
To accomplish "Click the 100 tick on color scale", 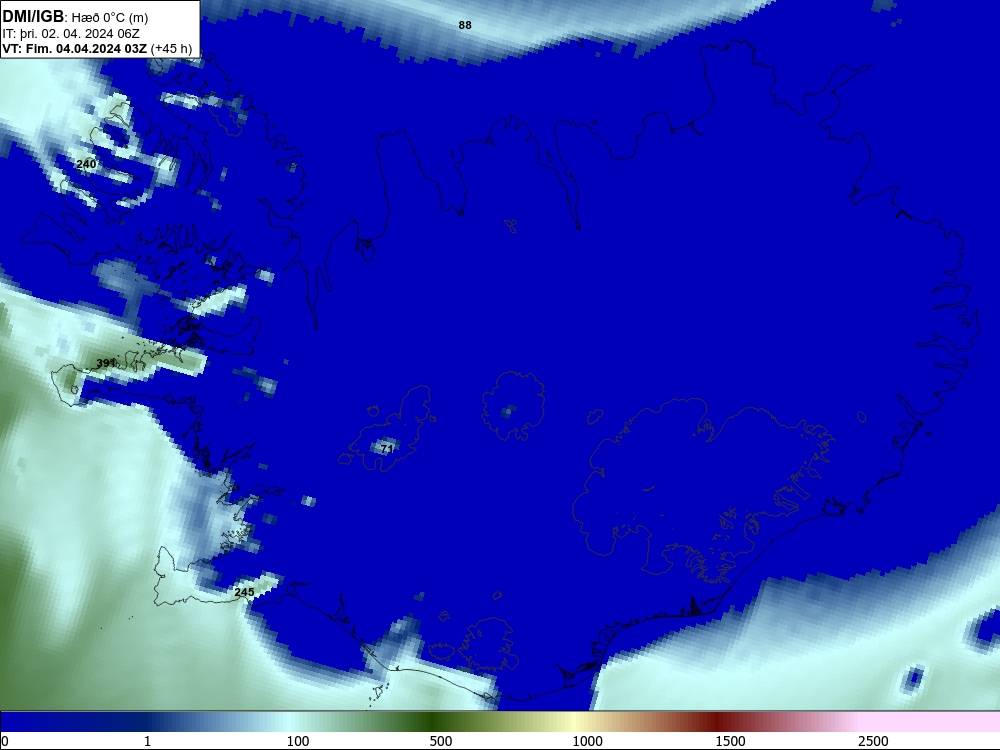I will coord(298,741).
